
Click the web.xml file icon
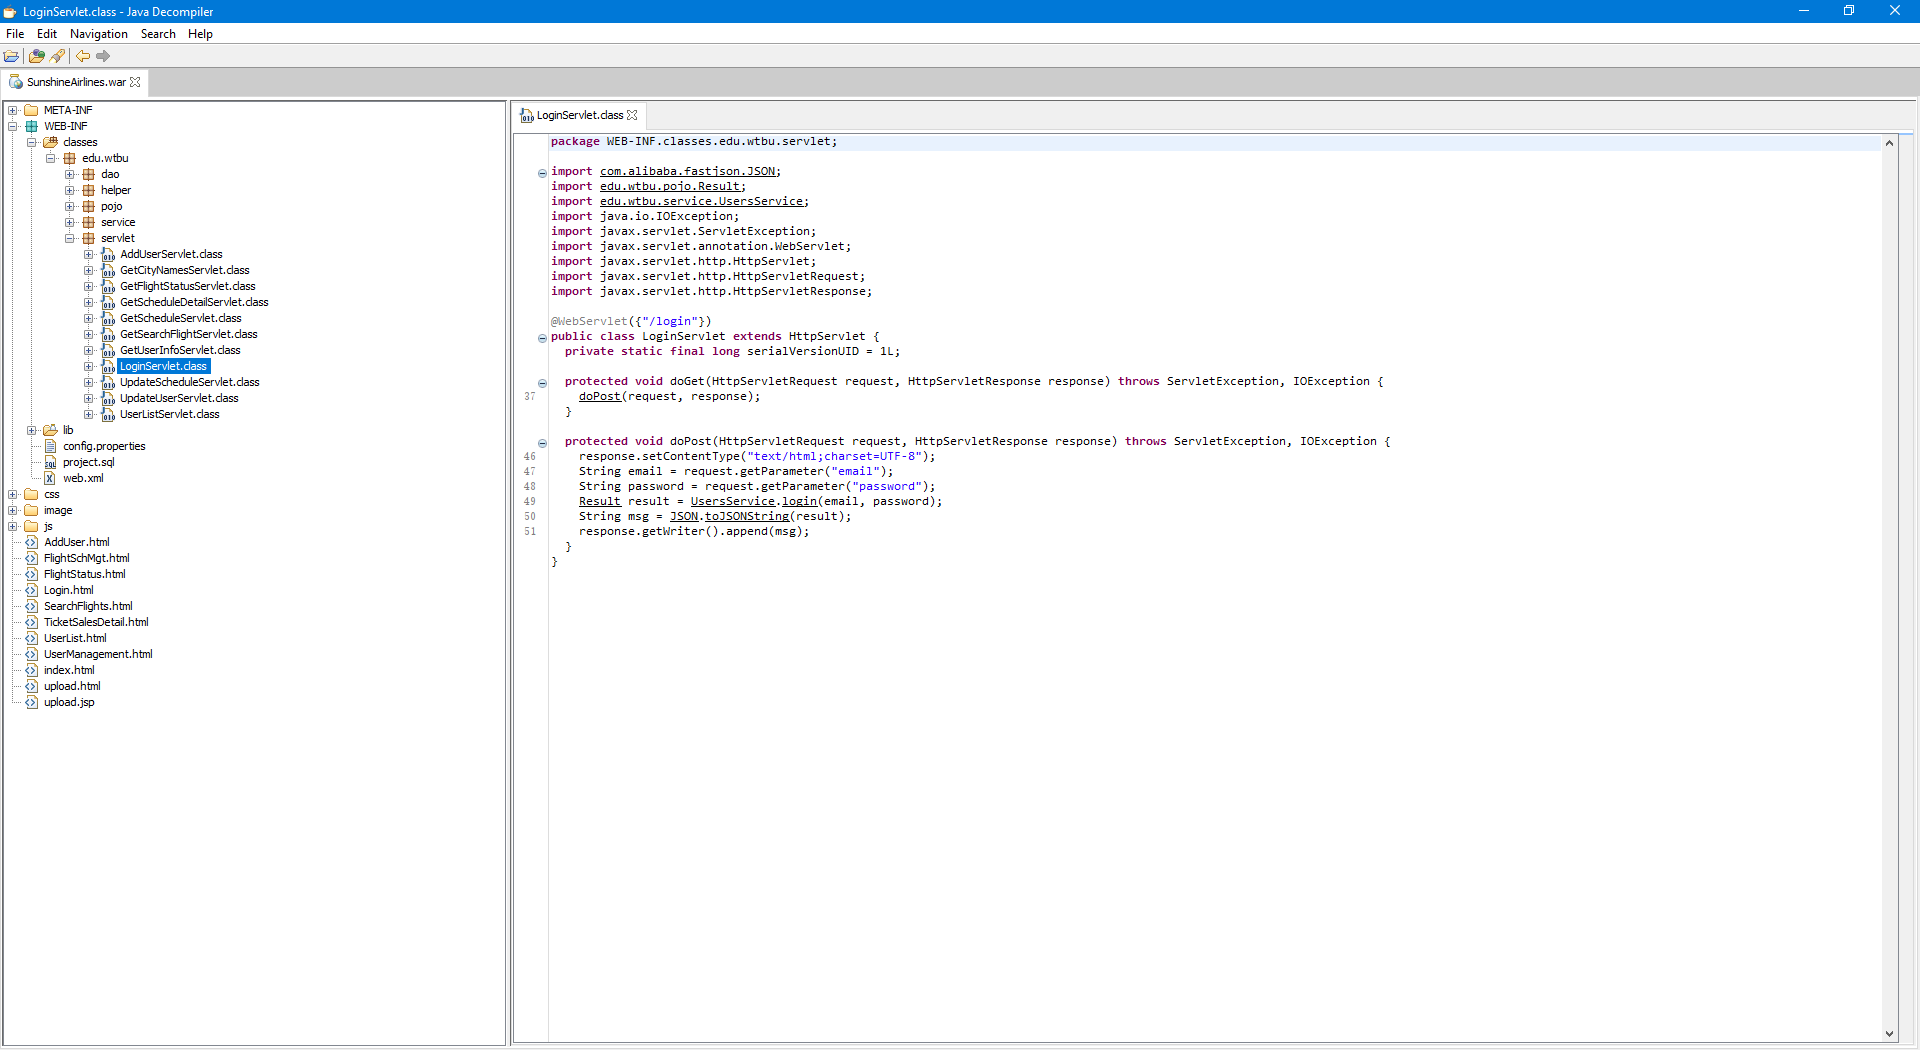click(50, 478)
